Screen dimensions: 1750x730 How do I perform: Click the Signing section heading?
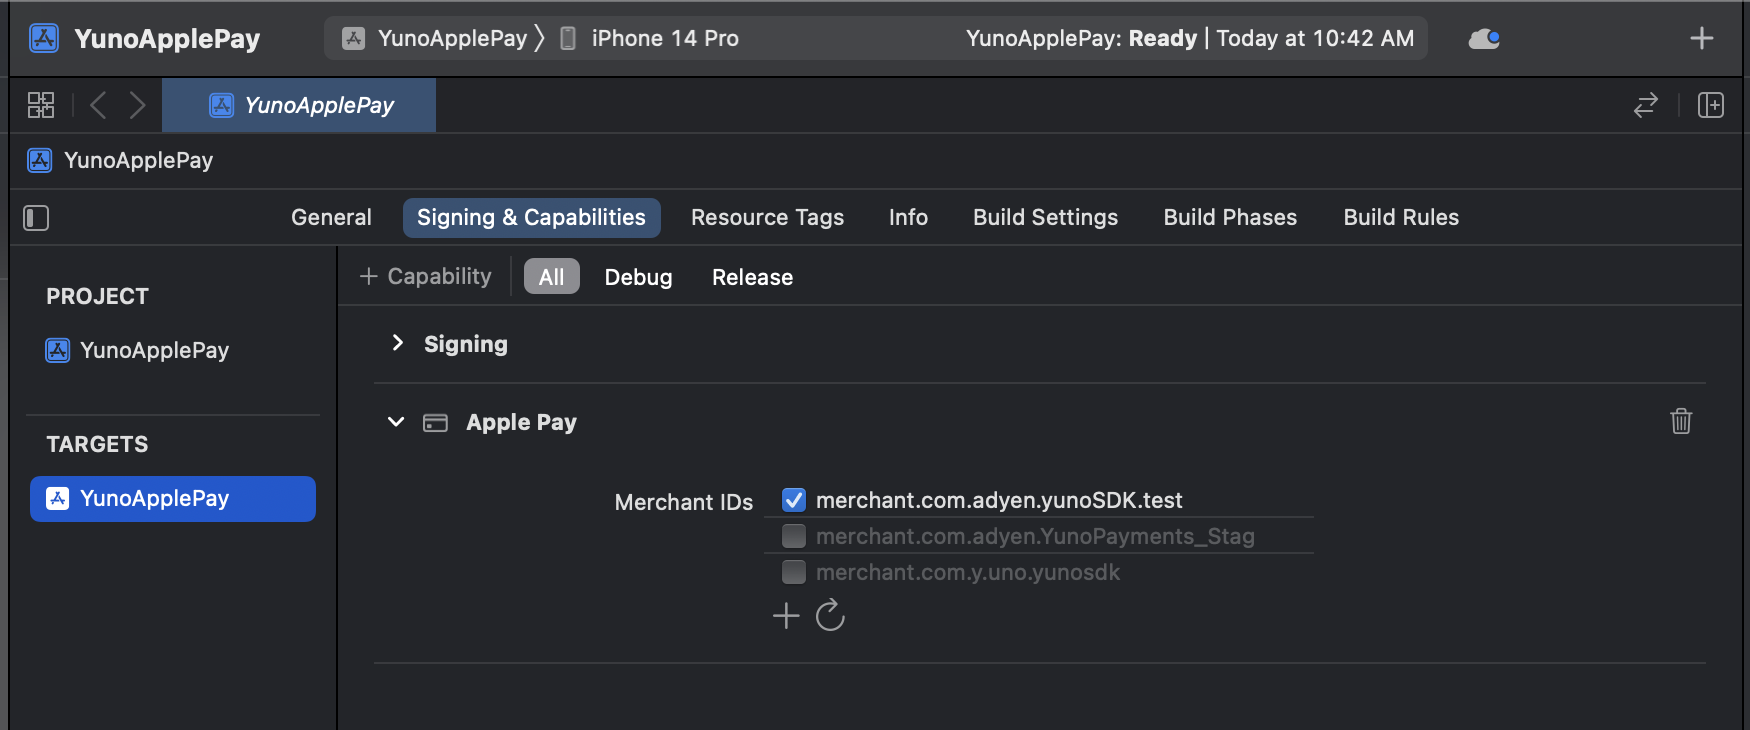tap(466, 344)
